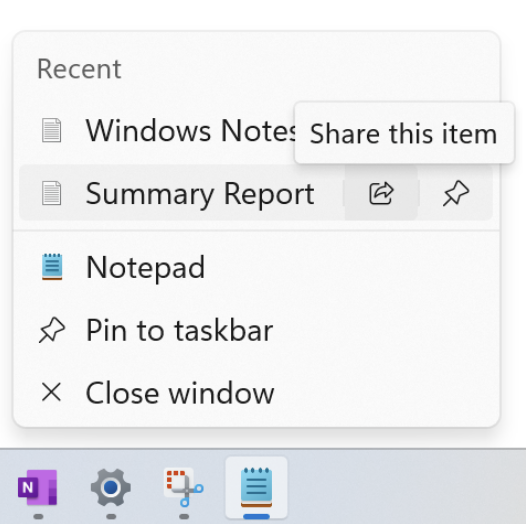Open OneNote from the taskbar
This screenshot has width=526, height=524.
[x=38, y=487]
